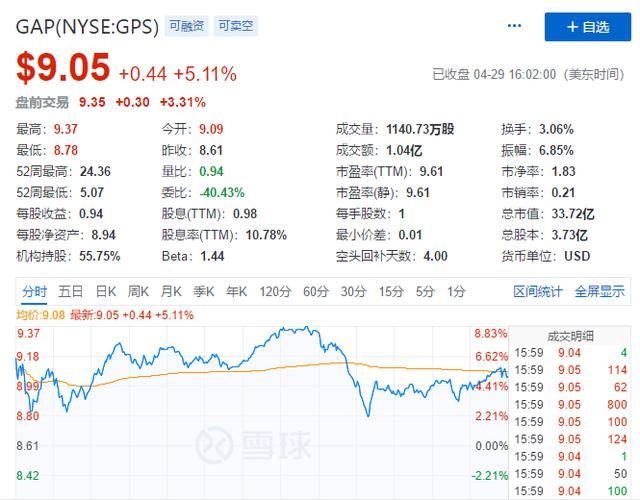This screenshot has width=640, height=500.
Task: Click the 可卖空 tag
Action: pos(236,27)
